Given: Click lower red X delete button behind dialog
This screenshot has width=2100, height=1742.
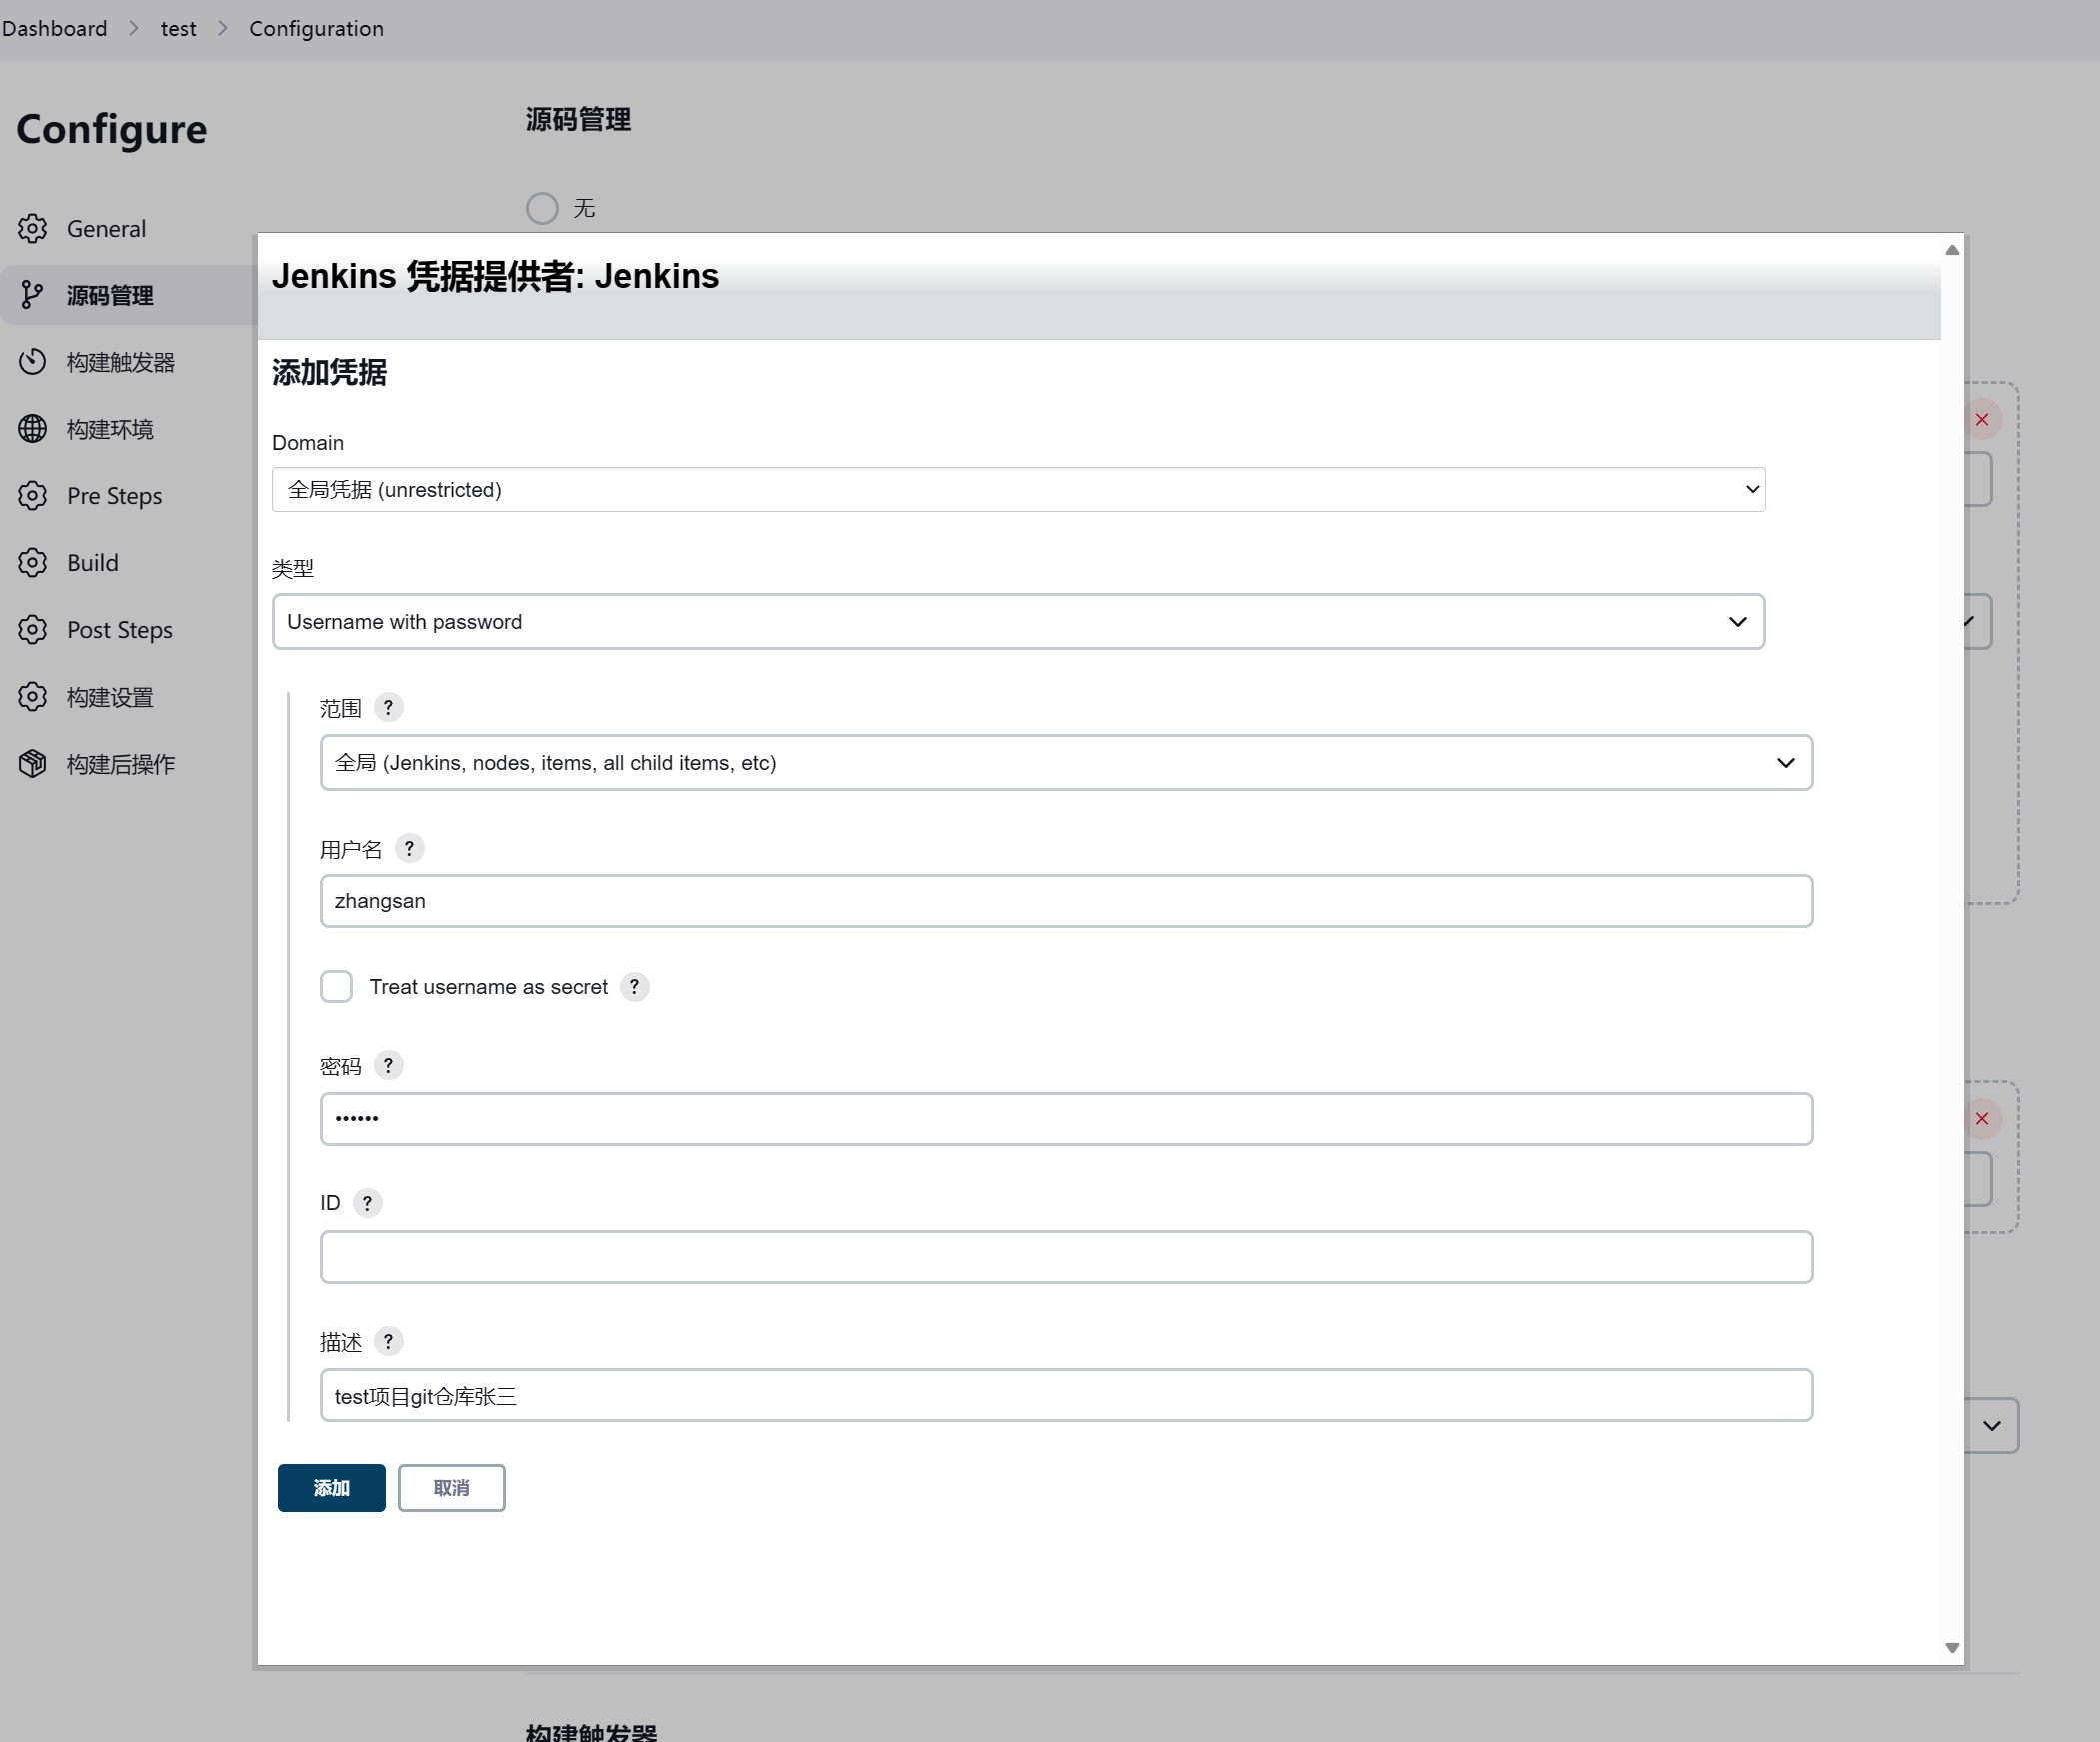Looking at the screenshot, I should pyautogui.click(x=1982, y=1119).
